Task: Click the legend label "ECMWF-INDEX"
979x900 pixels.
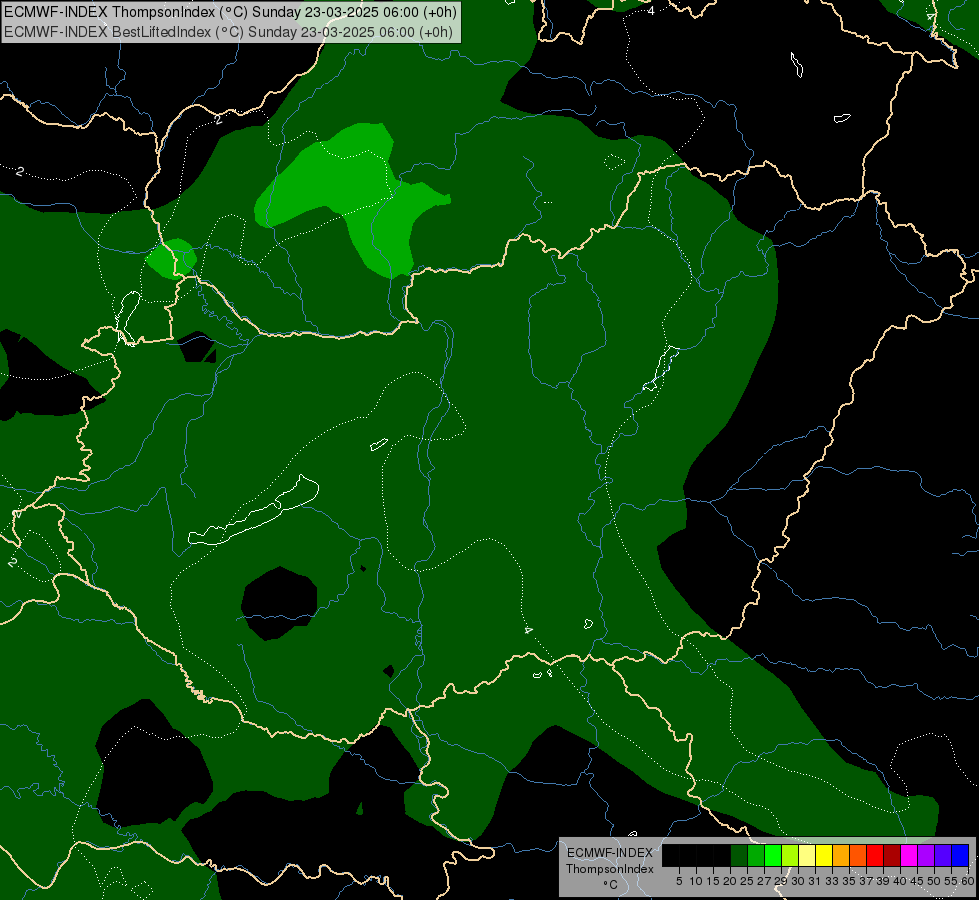Action: click(x=610, y=853)
